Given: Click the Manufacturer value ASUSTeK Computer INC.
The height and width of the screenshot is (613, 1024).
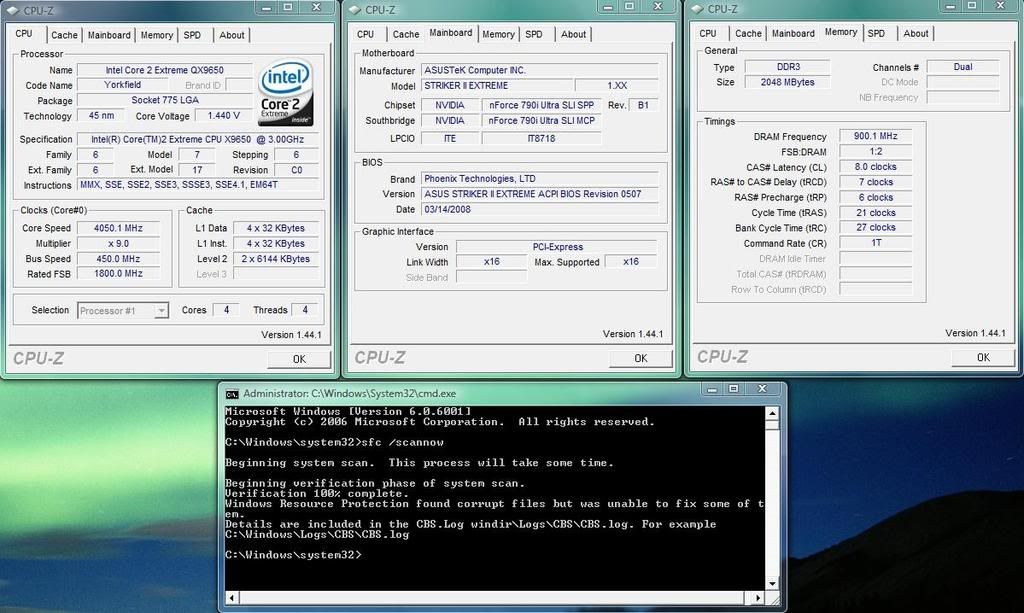Looking at the screenshot, I should (540, 70).
